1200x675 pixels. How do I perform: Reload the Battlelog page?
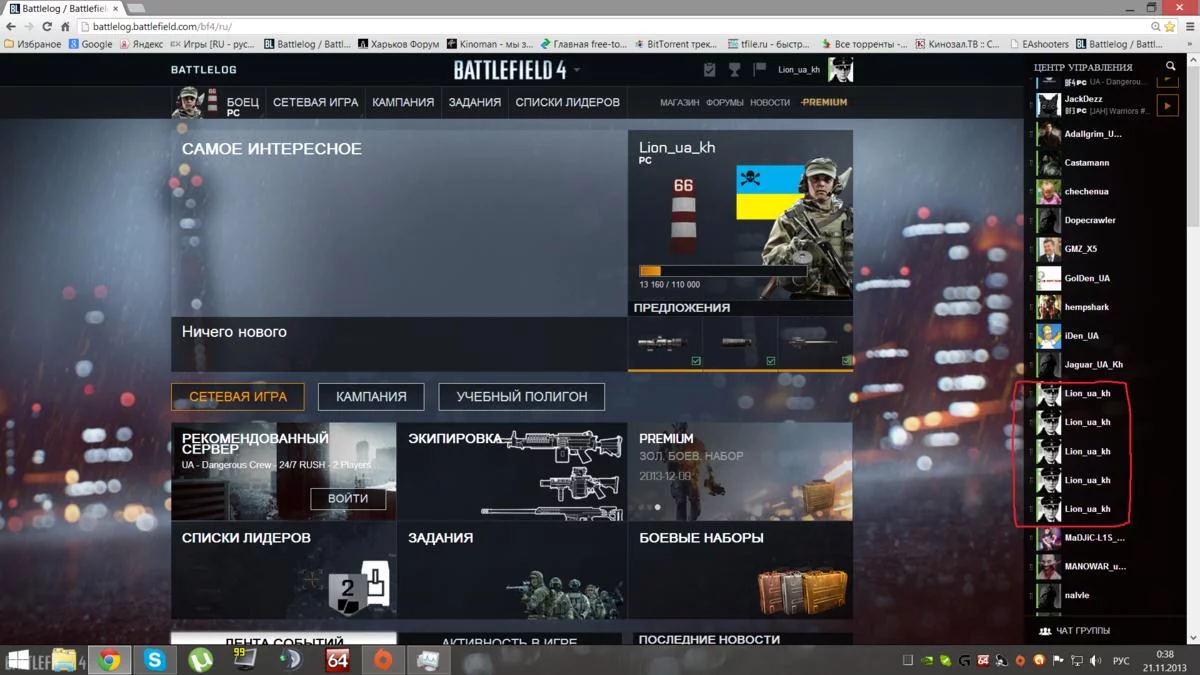(x=47, y=27)
